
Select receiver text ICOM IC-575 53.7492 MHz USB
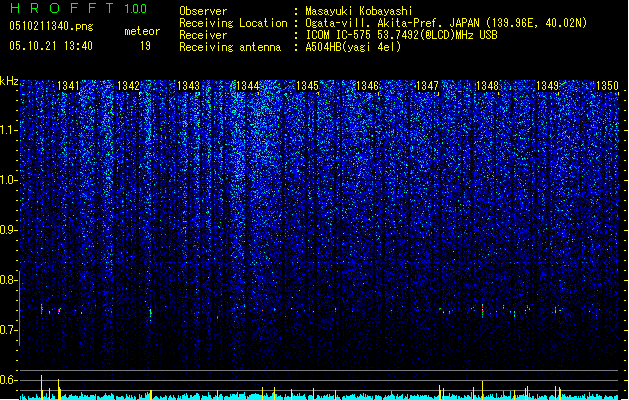pyautogui.click(x=402, y=35)
